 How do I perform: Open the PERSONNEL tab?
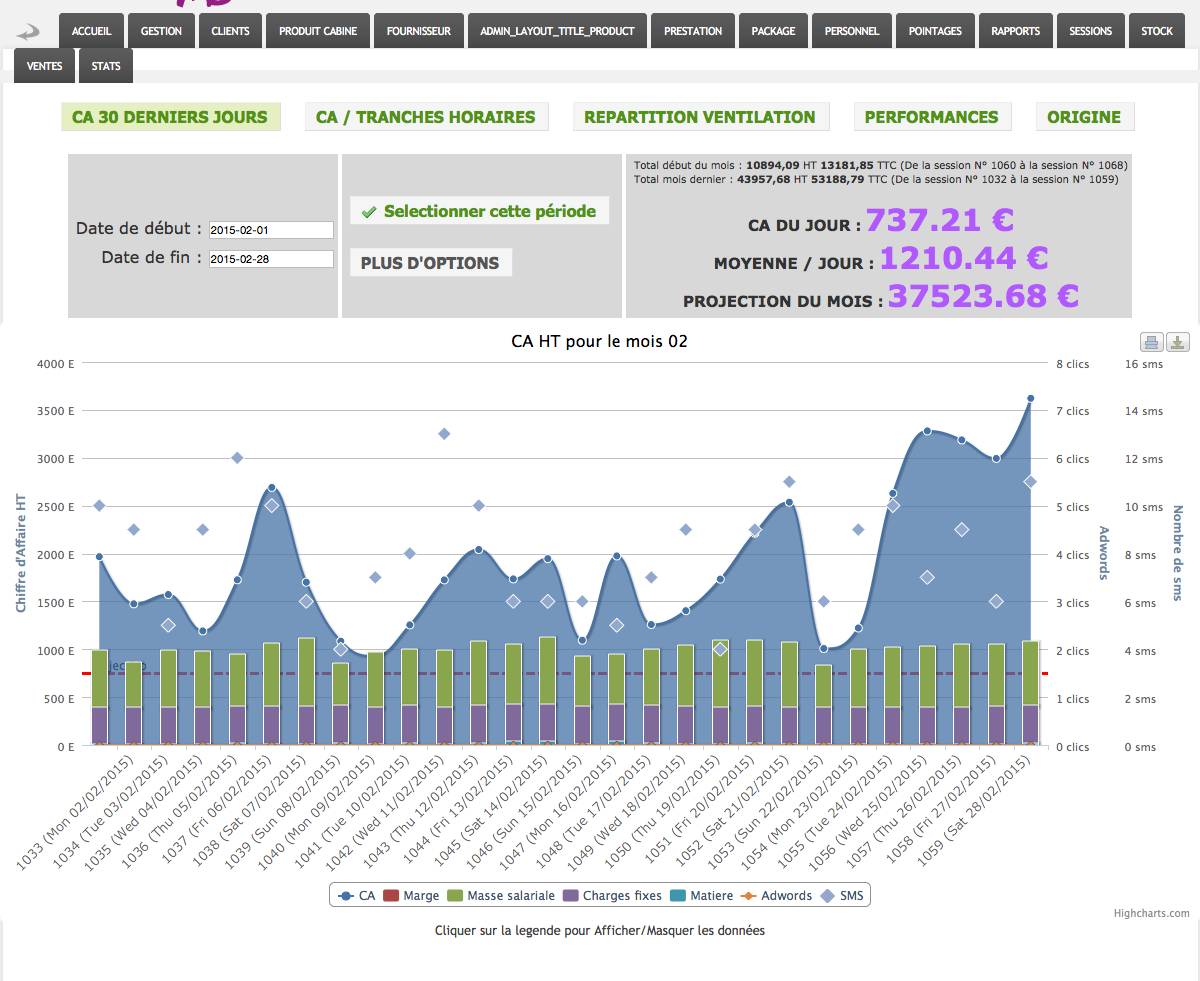click(852, 31)
